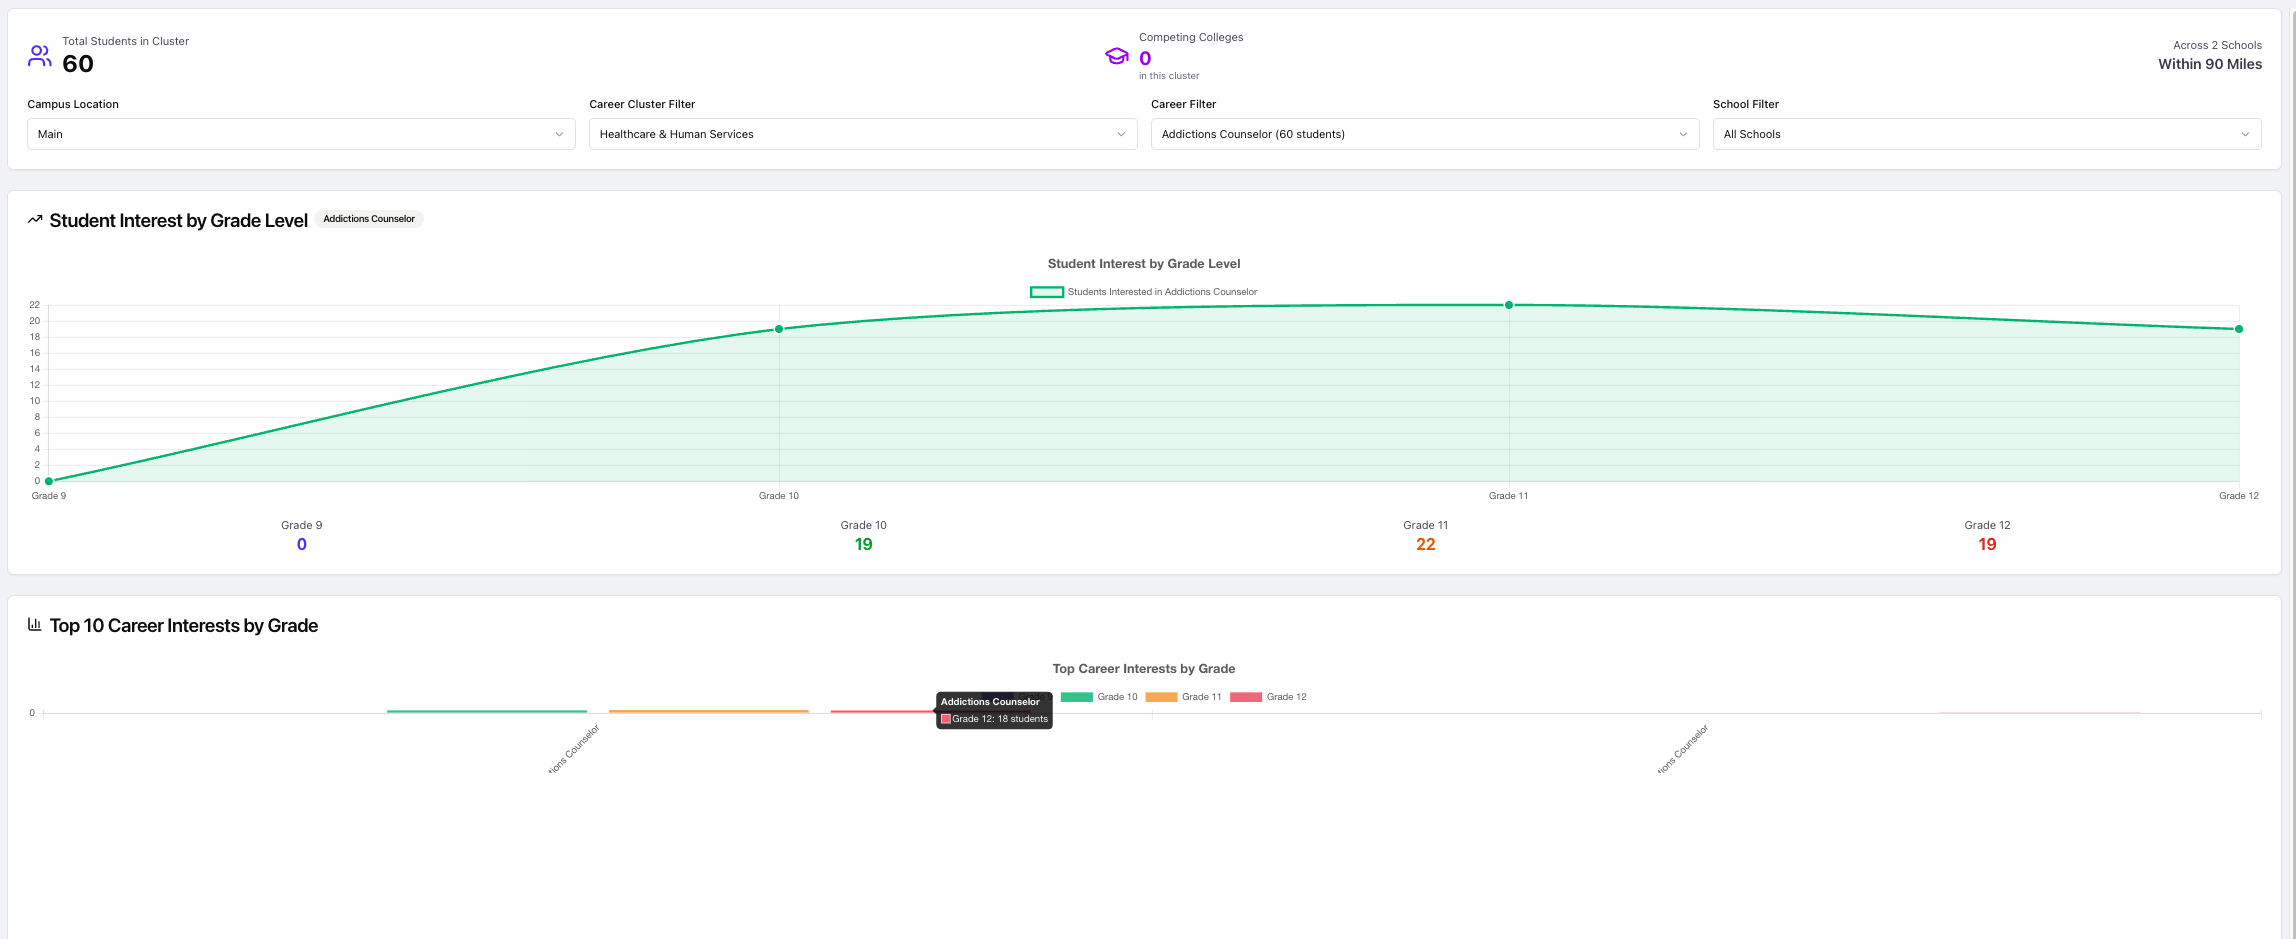Toggle the Students Interested in Addictions Counselor legend
This screenshot has height=939, width=2296.
click(x=1143, y=292)
